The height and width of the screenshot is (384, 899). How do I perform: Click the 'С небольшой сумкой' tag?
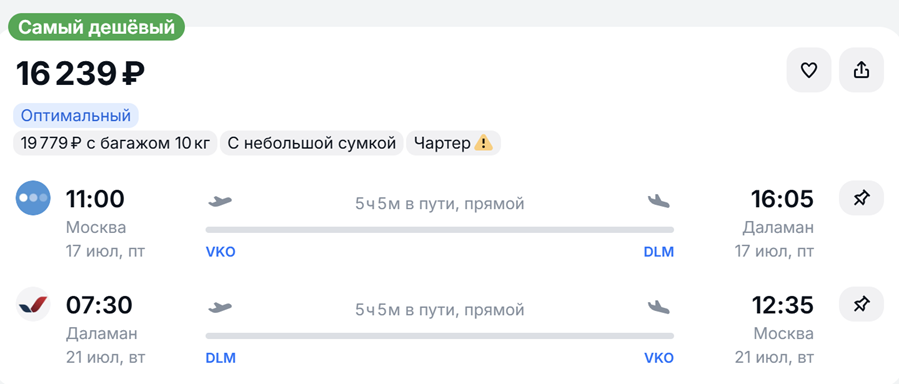tap(312, 143)
